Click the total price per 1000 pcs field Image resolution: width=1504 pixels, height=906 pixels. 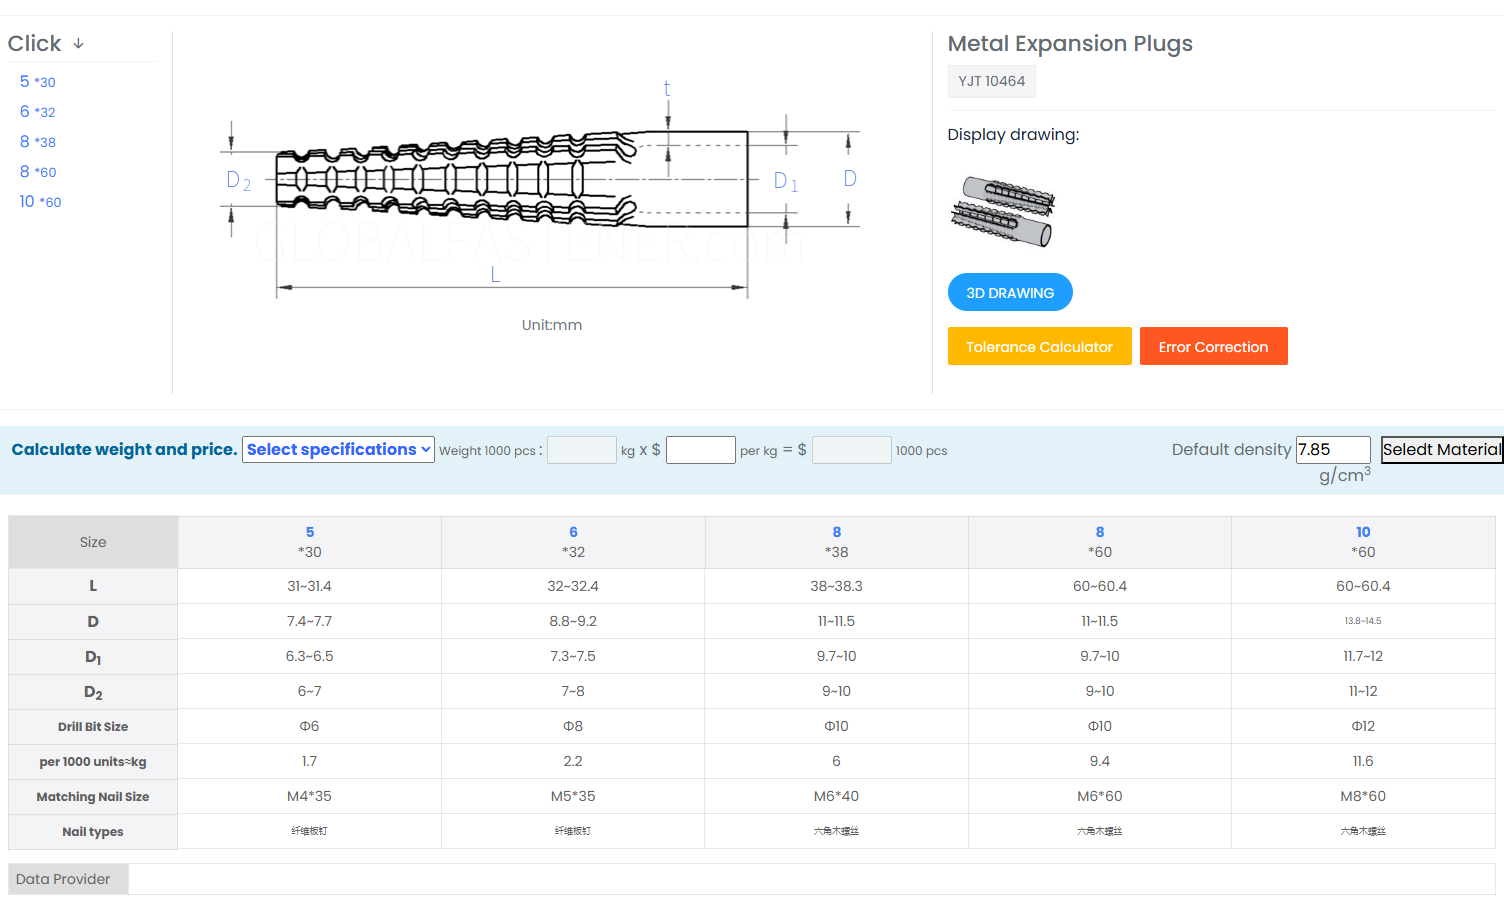(852, 450)
